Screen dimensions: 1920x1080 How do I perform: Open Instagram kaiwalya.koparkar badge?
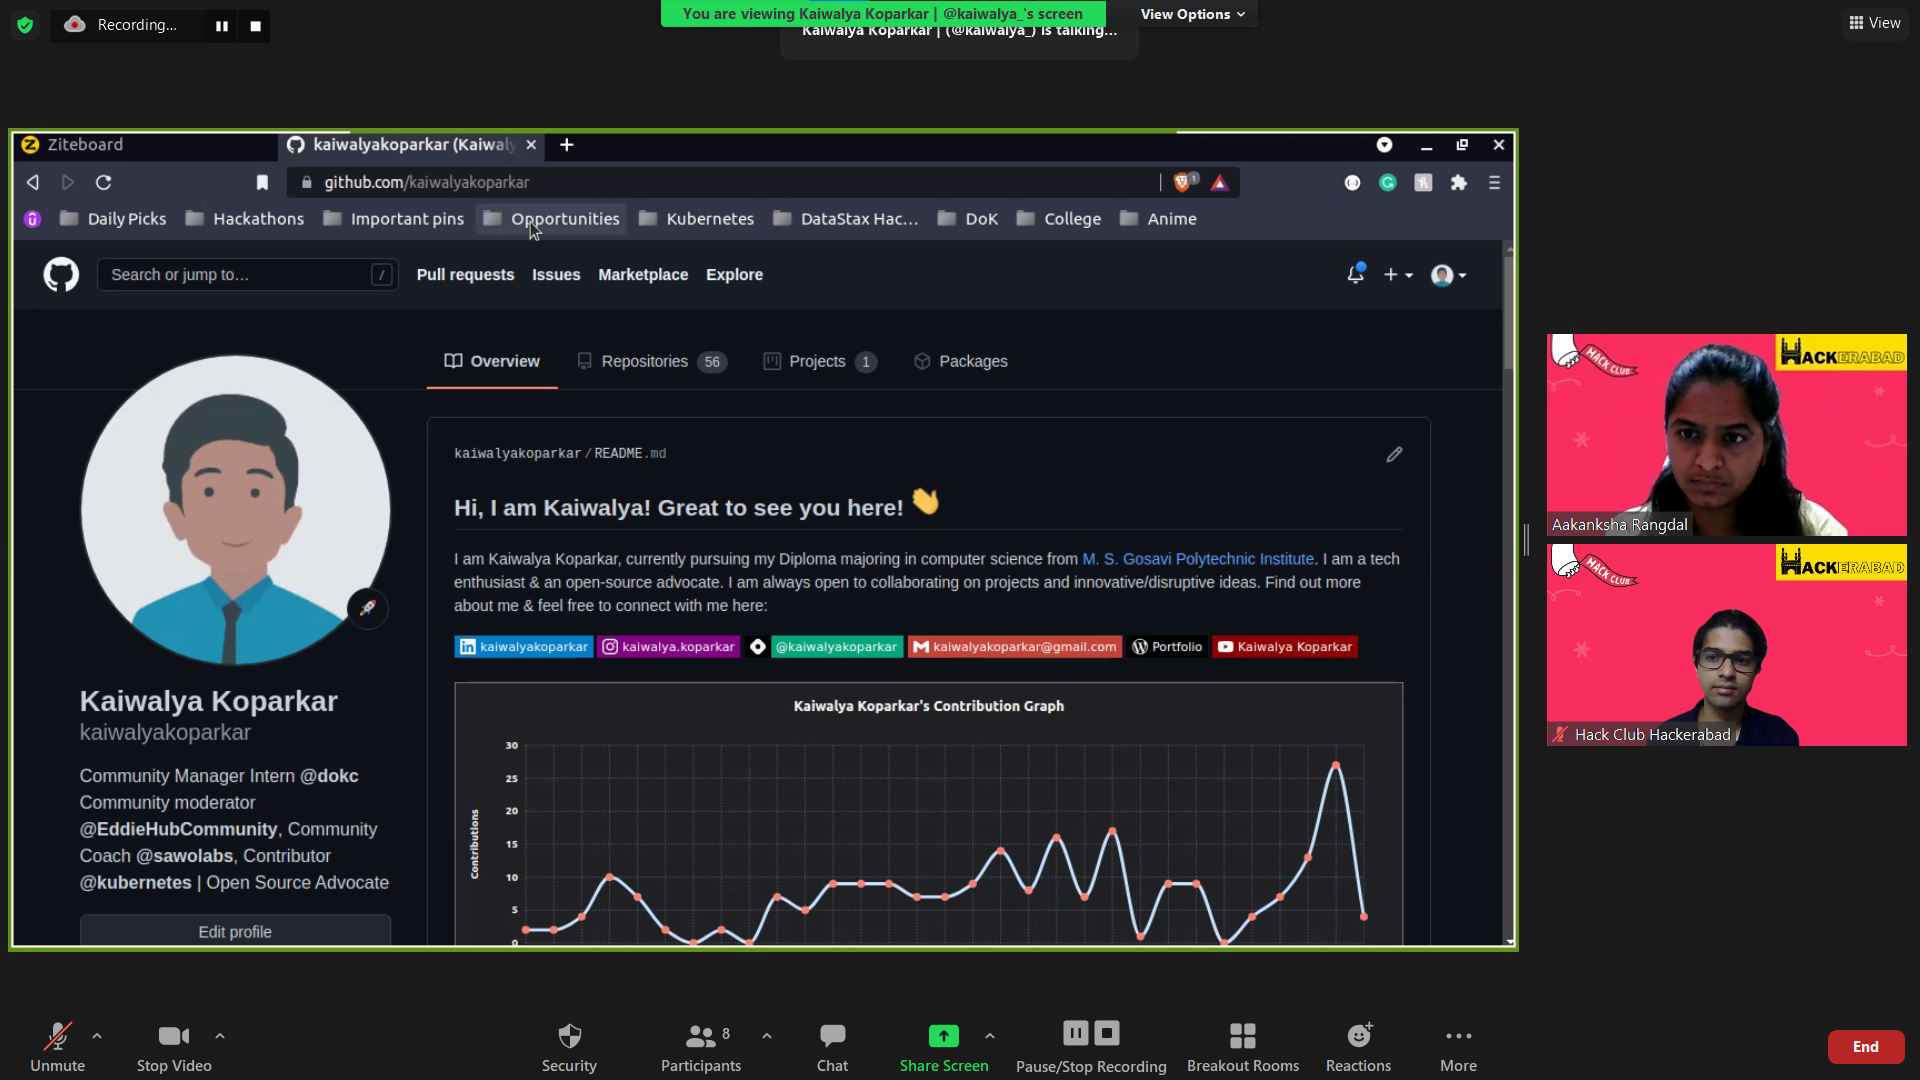click(x=669, y=647)
